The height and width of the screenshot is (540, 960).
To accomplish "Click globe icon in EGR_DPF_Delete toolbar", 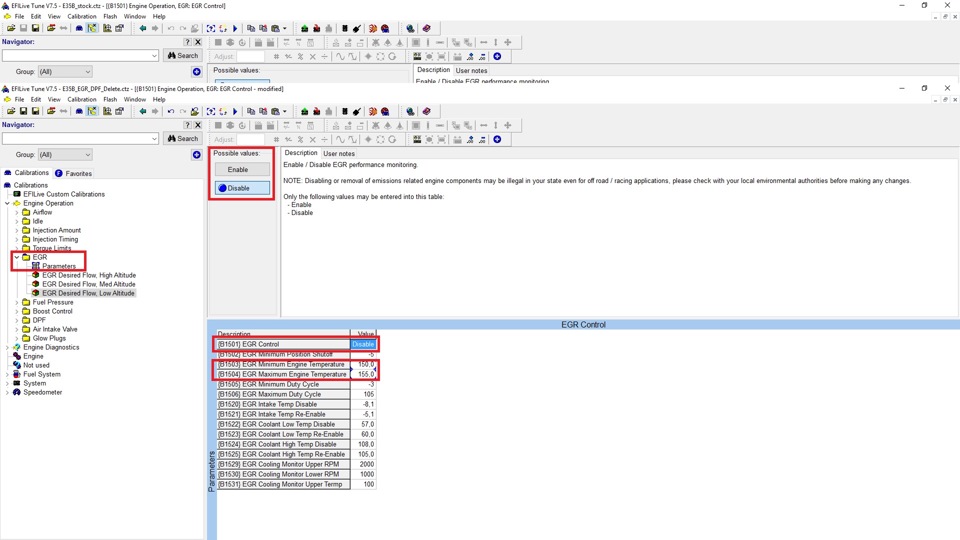I will tap(410, 111).
